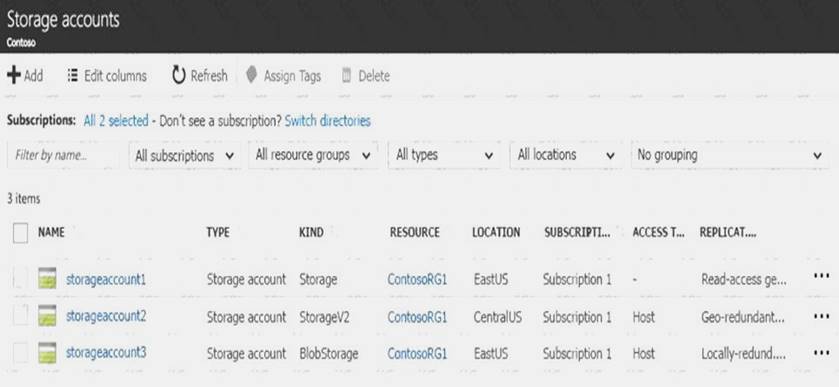This screenshot has height=387, width=839.
Task: Check the box for storageaccount3
Action: 20,353
